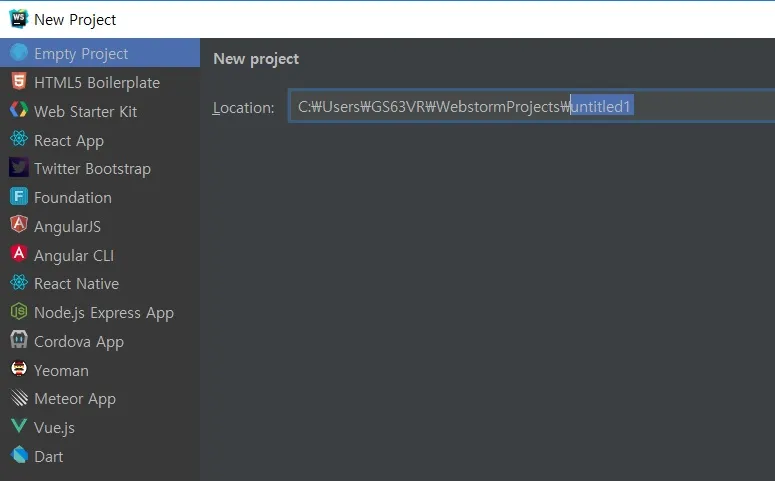Select Empty Project template
Image resolution: width=775 pixels, height=481 pixels.
click(100, 53)
